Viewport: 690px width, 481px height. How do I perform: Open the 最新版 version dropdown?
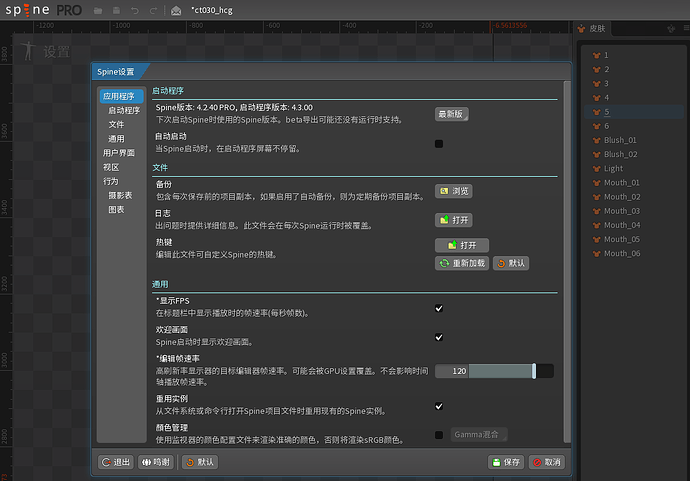[x=451, y=114]
